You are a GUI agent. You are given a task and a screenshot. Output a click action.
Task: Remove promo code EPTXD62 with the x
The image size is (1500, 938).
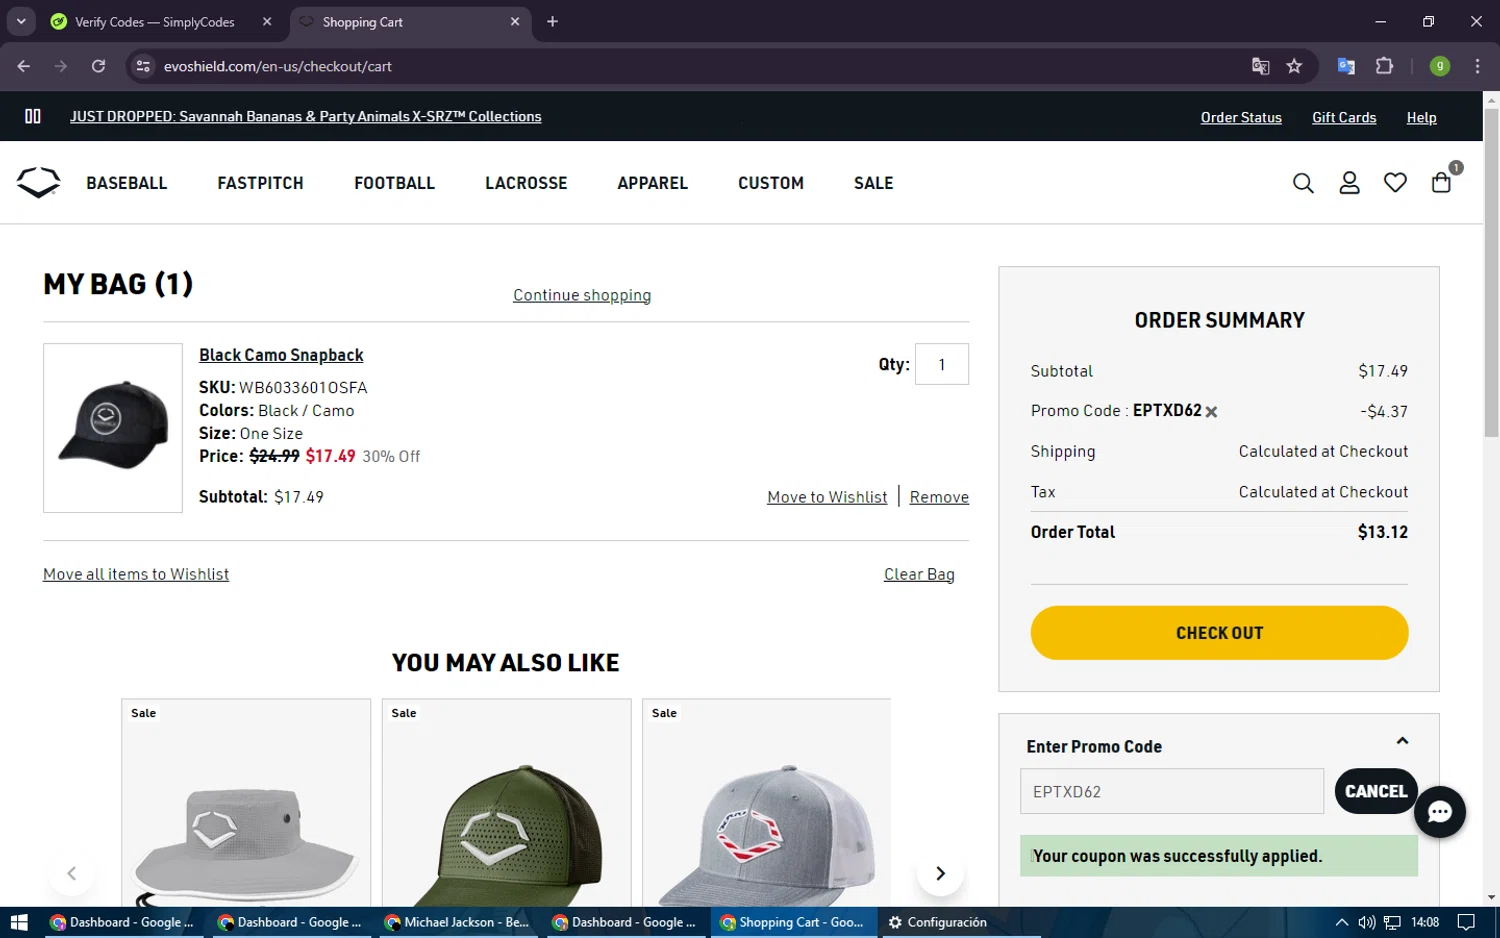1211,412
